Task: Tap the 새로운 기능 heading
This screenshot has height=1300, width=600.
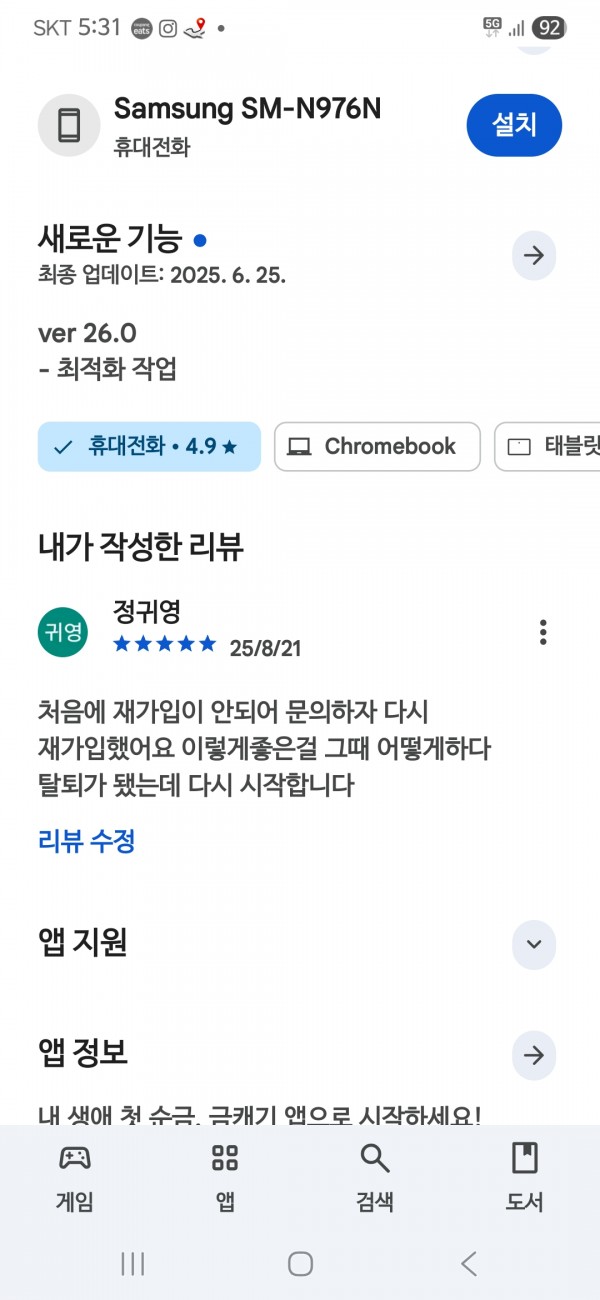Action: pyautogui.click(x=110, y=240)
